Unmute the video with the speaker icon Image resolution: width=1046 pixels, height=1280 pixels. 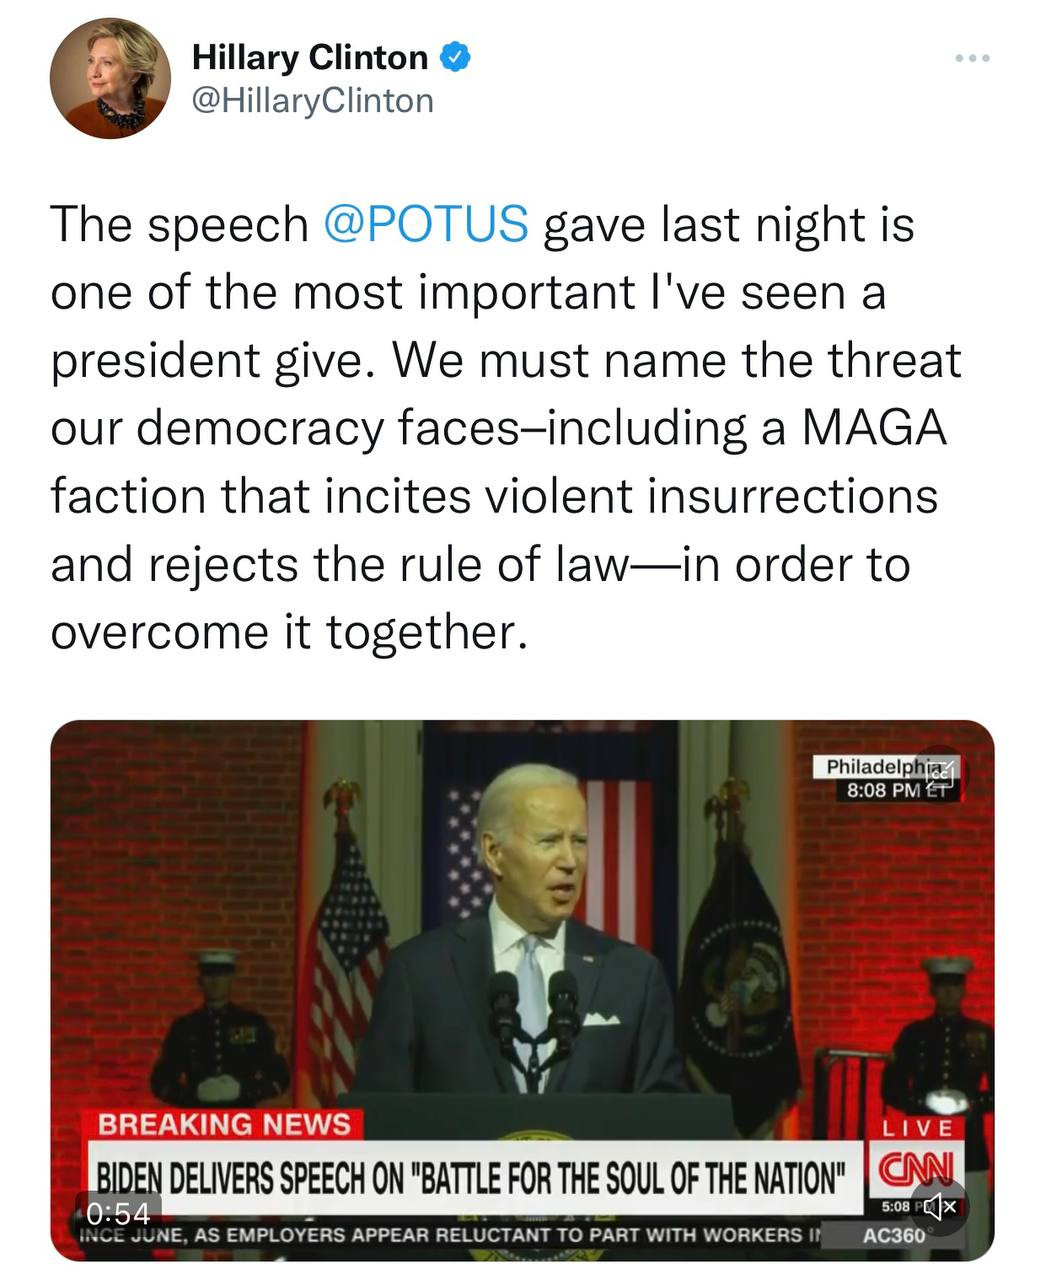tap(940, 1206)
